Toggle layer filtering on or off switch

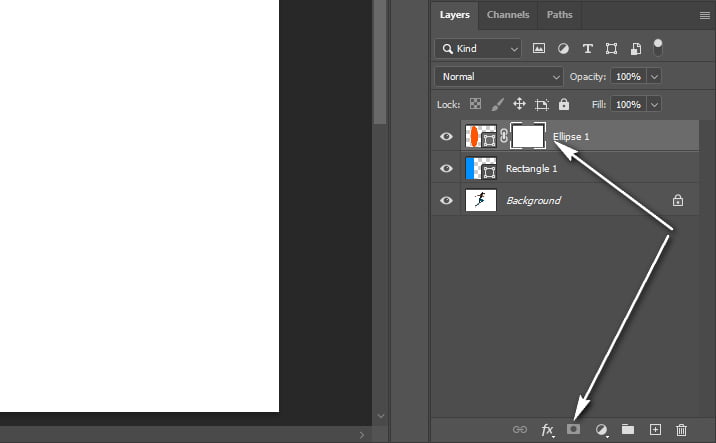[x=658, y=47]
